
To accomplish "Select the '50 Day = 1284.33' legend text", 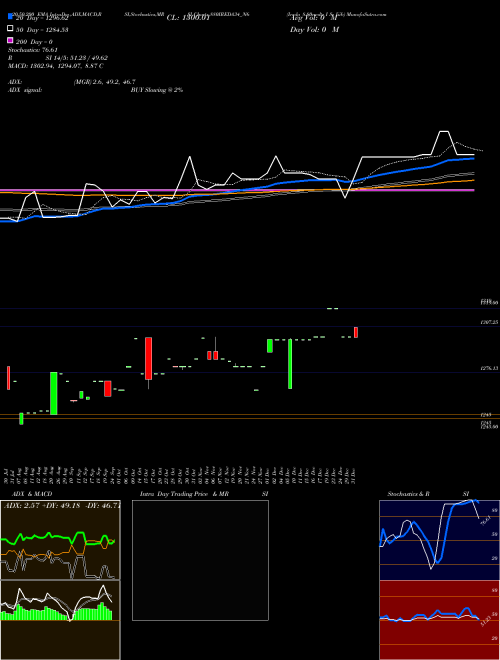I will [42, 30].
